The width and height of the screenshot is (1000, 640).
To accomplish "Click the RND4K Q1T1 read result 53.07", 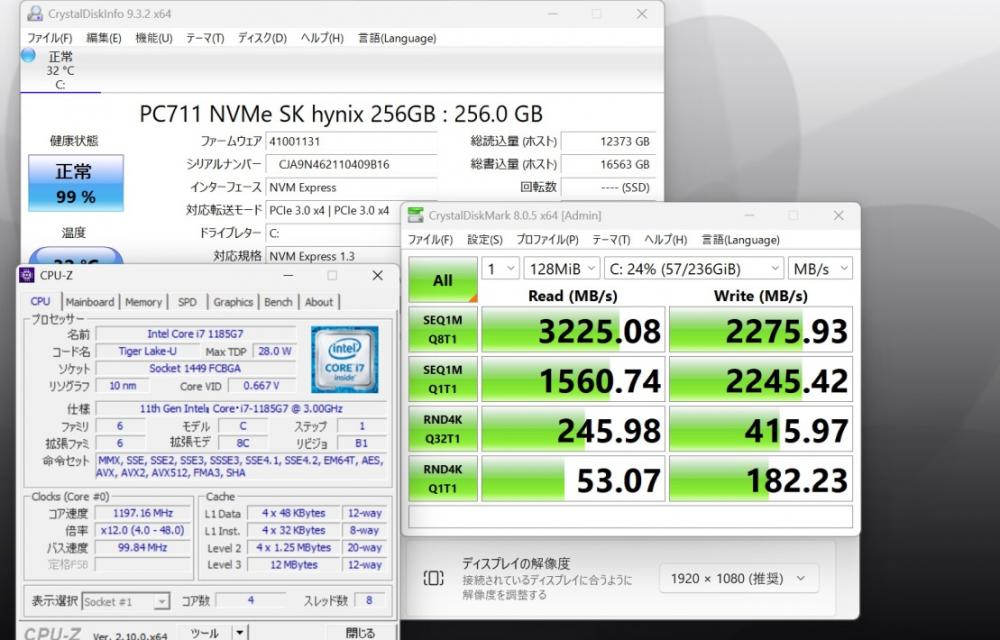I will pos(573,479).
